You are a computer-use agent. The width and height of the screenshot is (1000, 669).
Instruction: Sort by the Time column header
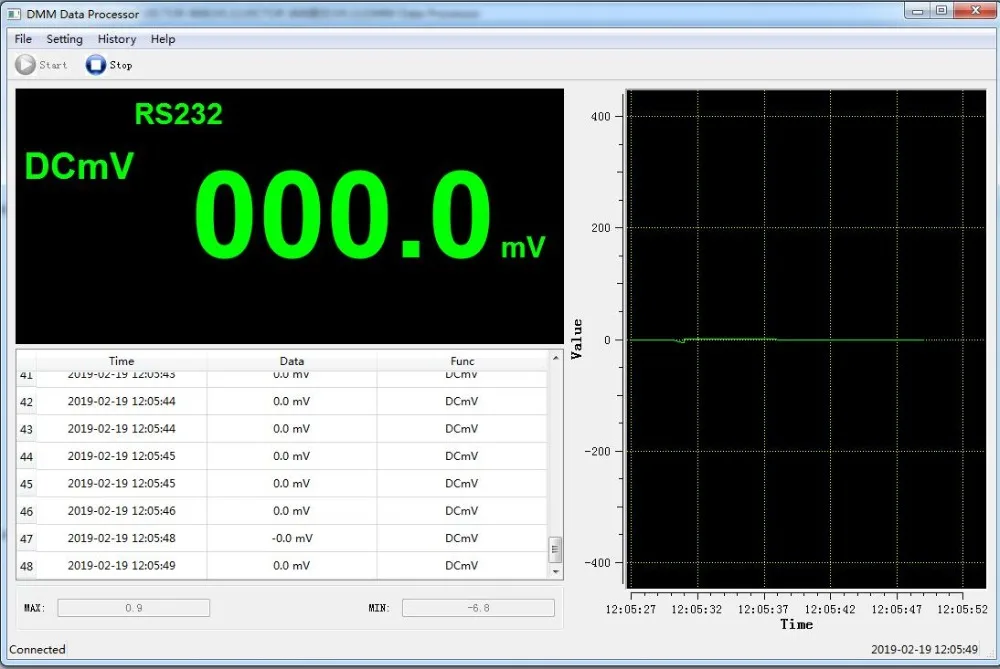pos(121,361)
